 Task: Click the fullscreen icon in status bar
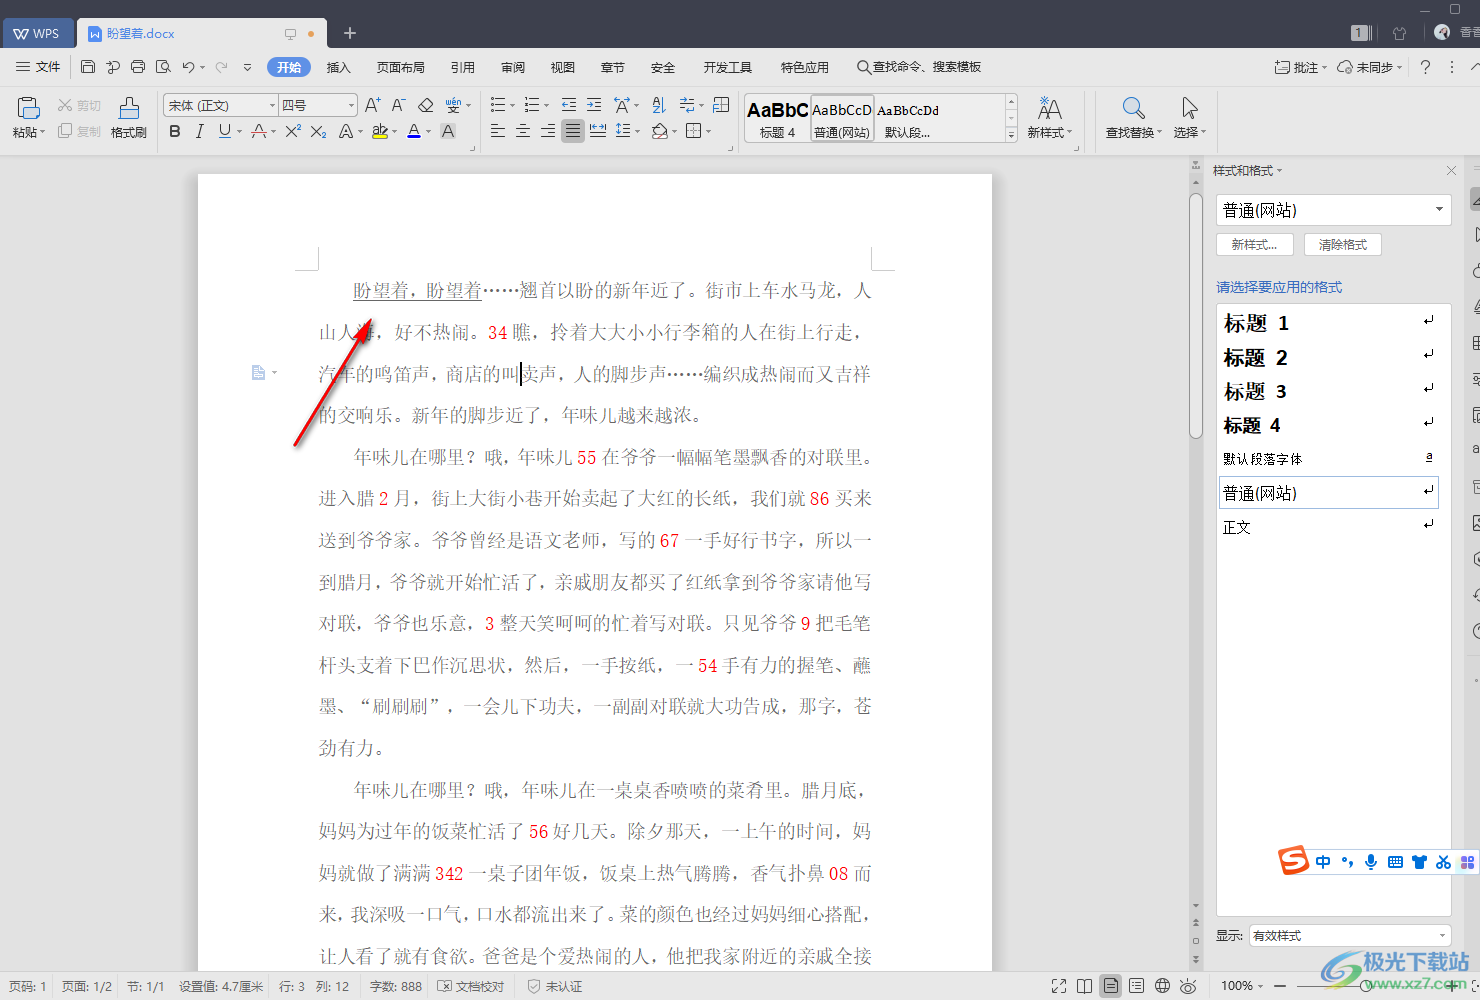(1059, 986)
